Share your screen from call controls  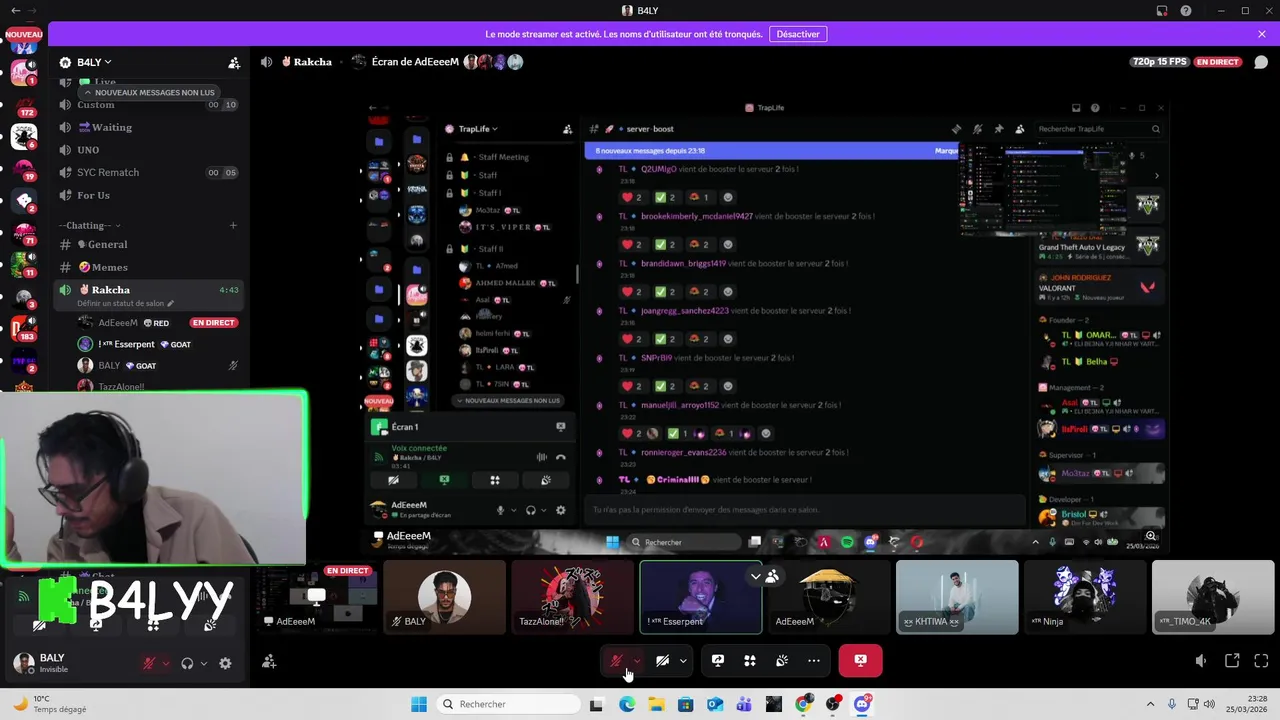pos(718,661)
